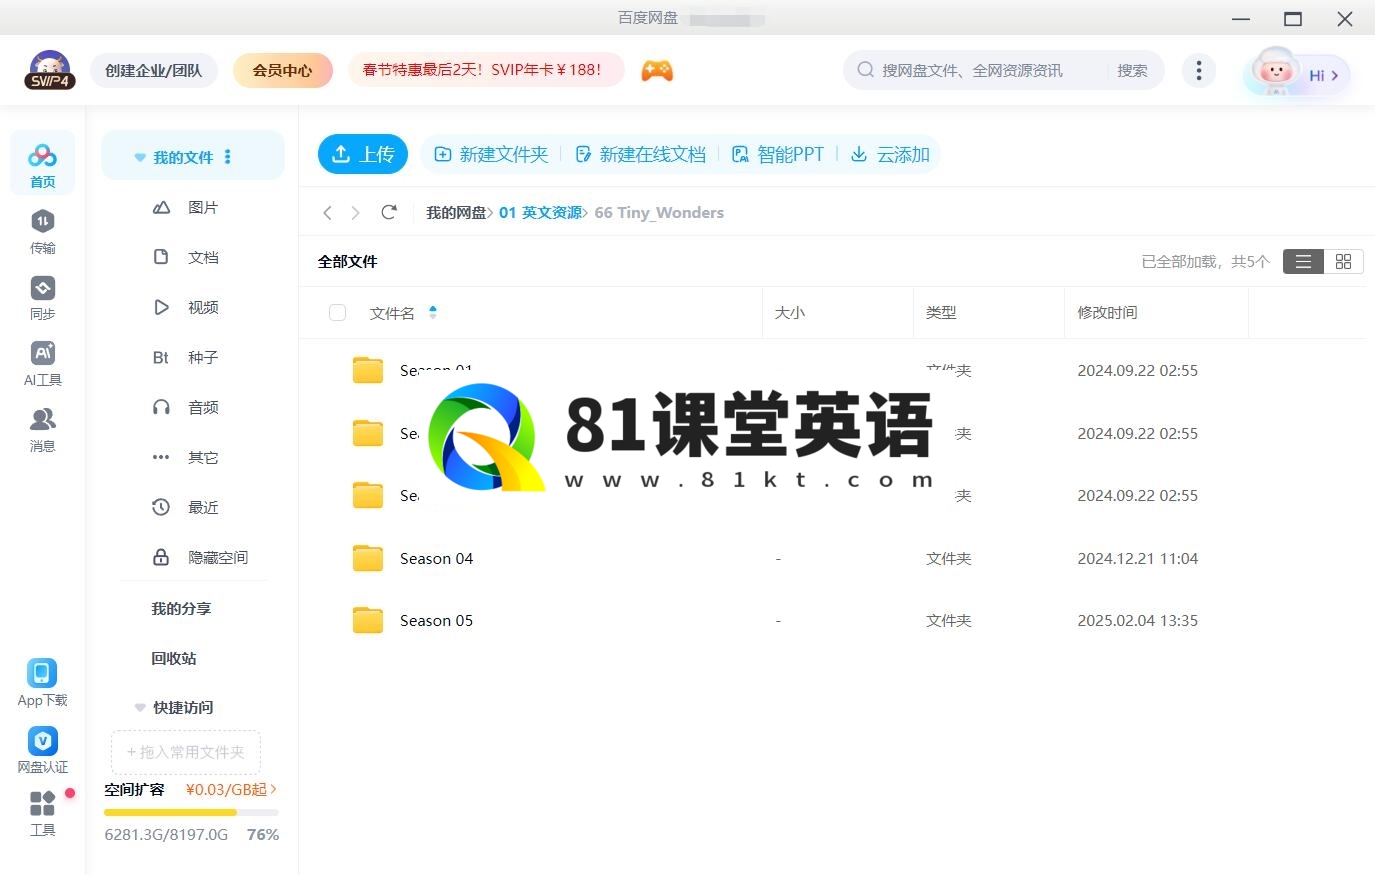This screenshot has width=1375, height=875.
Task: Click the SVIP4 avatar badge
Action: (50, 70)
